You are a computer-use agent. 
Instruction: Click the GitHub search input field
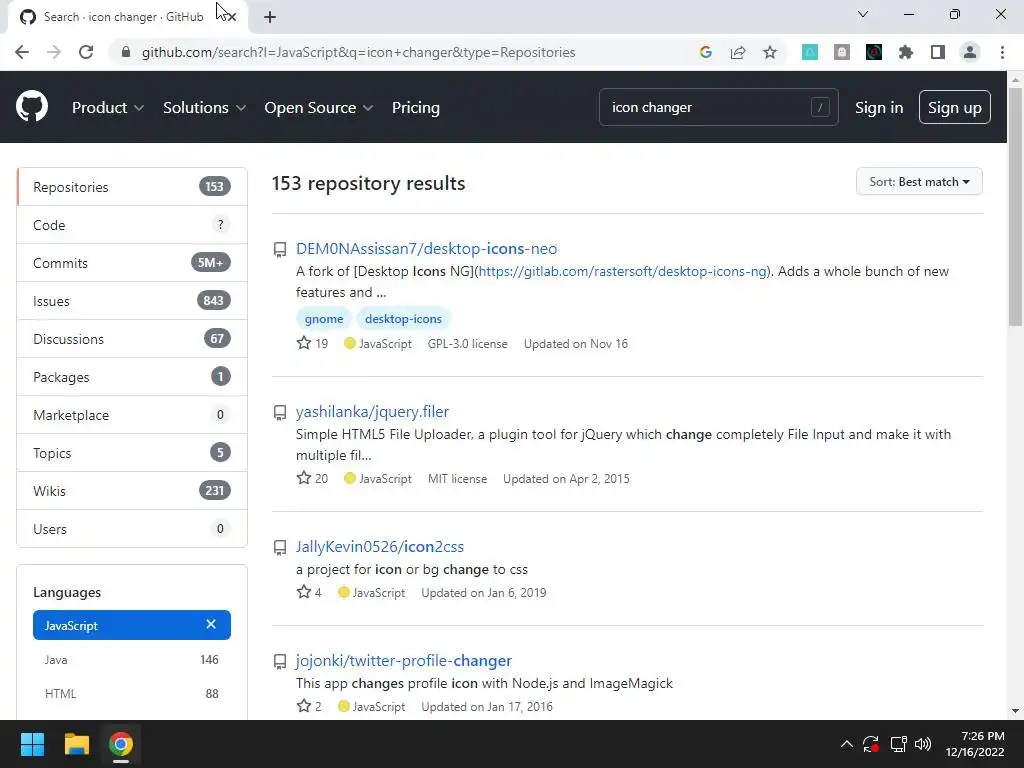[718, 107]
